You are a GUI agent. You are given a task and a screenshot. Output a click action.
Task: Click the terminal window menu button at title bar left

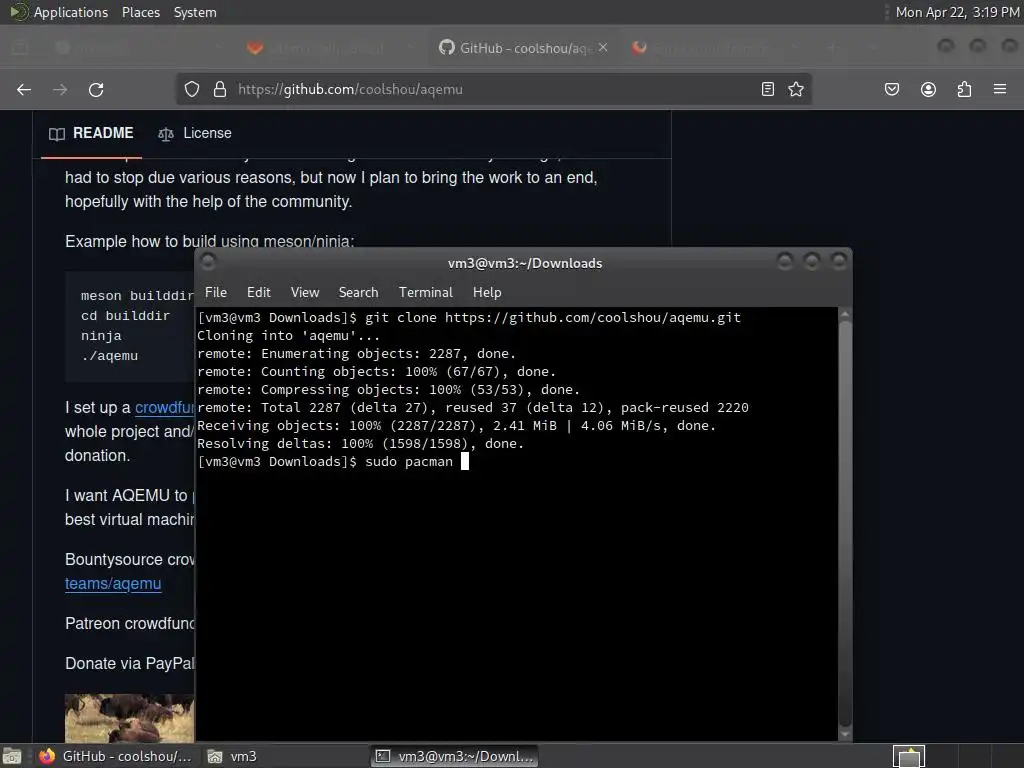(208, 262)
